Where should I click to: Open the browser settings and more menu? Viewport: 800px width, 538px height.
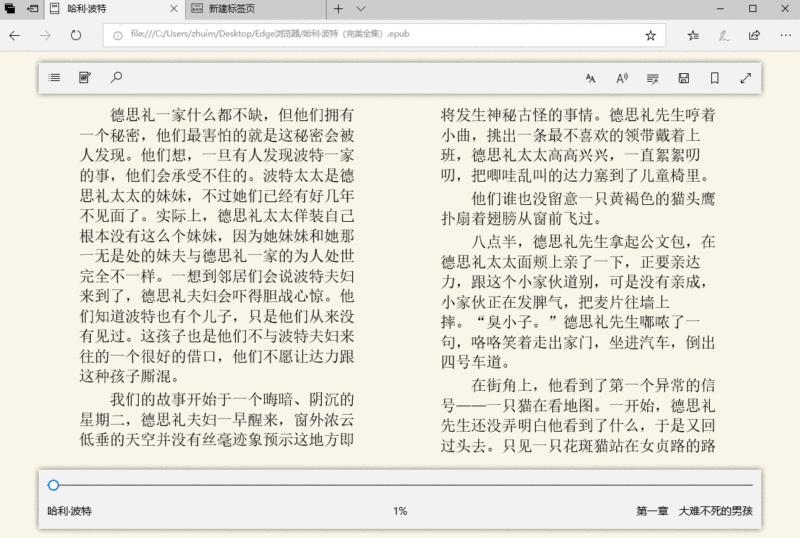coord(783,35)
